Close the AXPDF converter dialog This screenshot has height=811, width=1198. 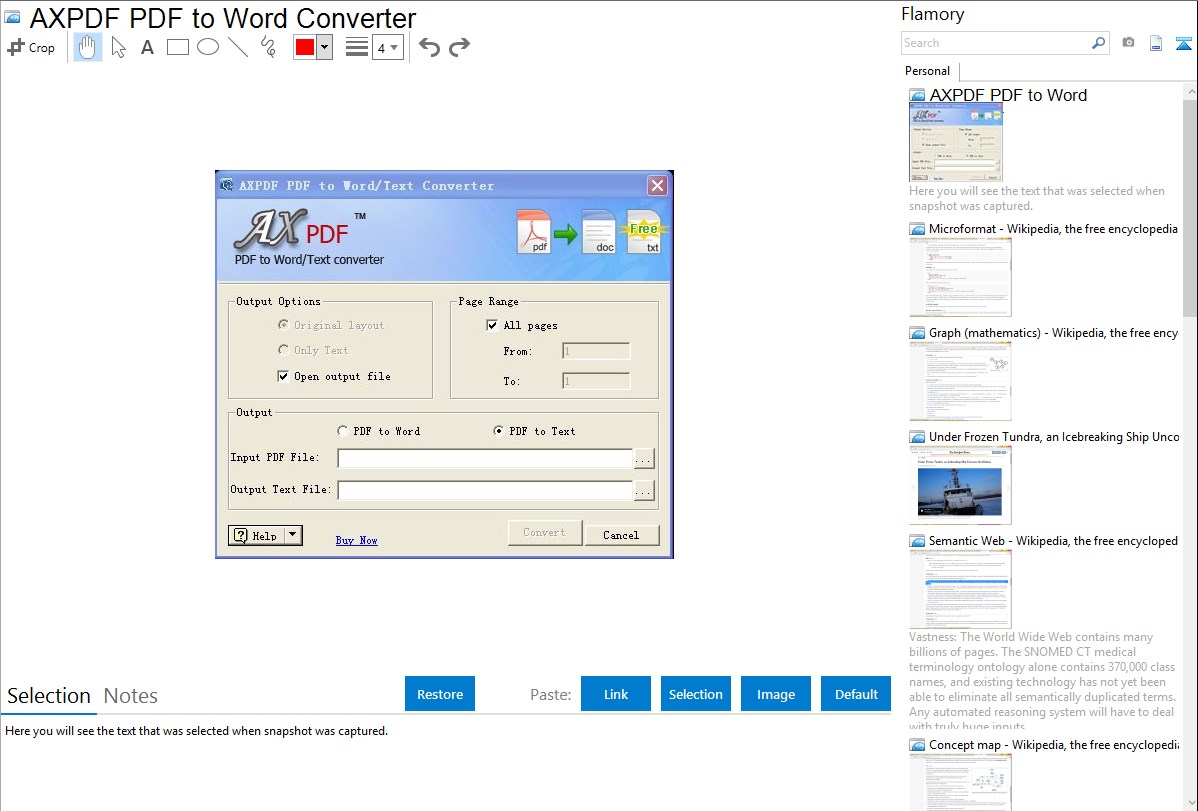coord(657,186)
